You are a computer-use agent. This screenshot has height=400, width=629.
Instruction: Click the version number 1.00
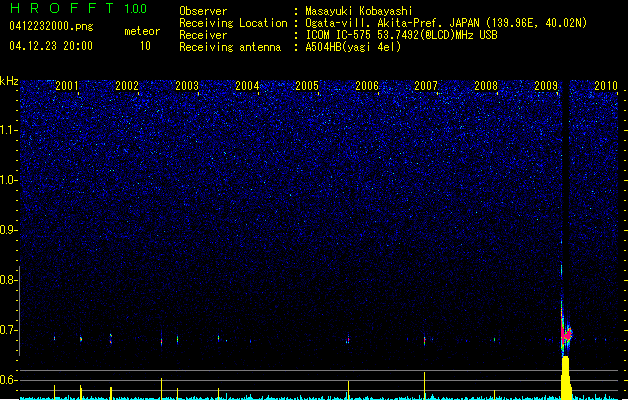(x=135, y=8)
